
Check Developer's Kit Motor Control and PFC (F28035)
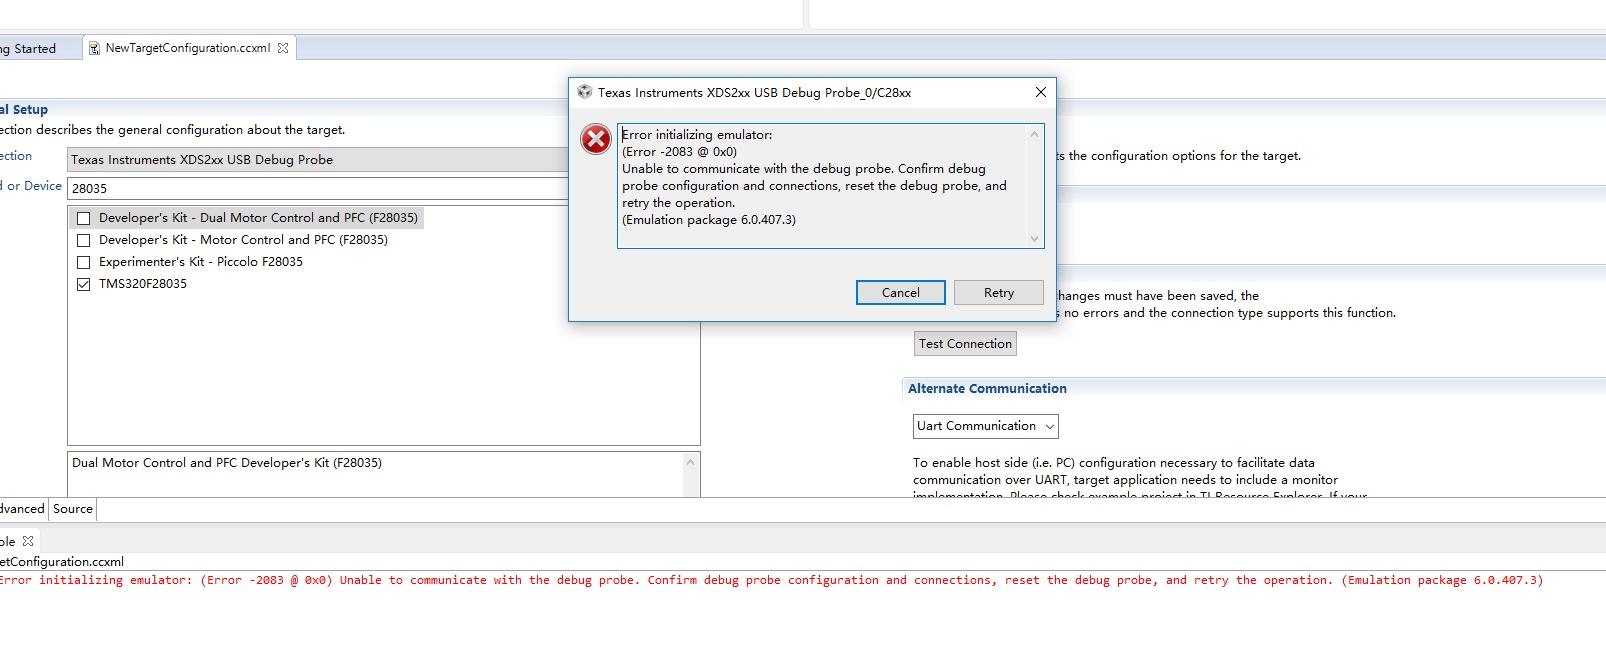pos(83,240)
